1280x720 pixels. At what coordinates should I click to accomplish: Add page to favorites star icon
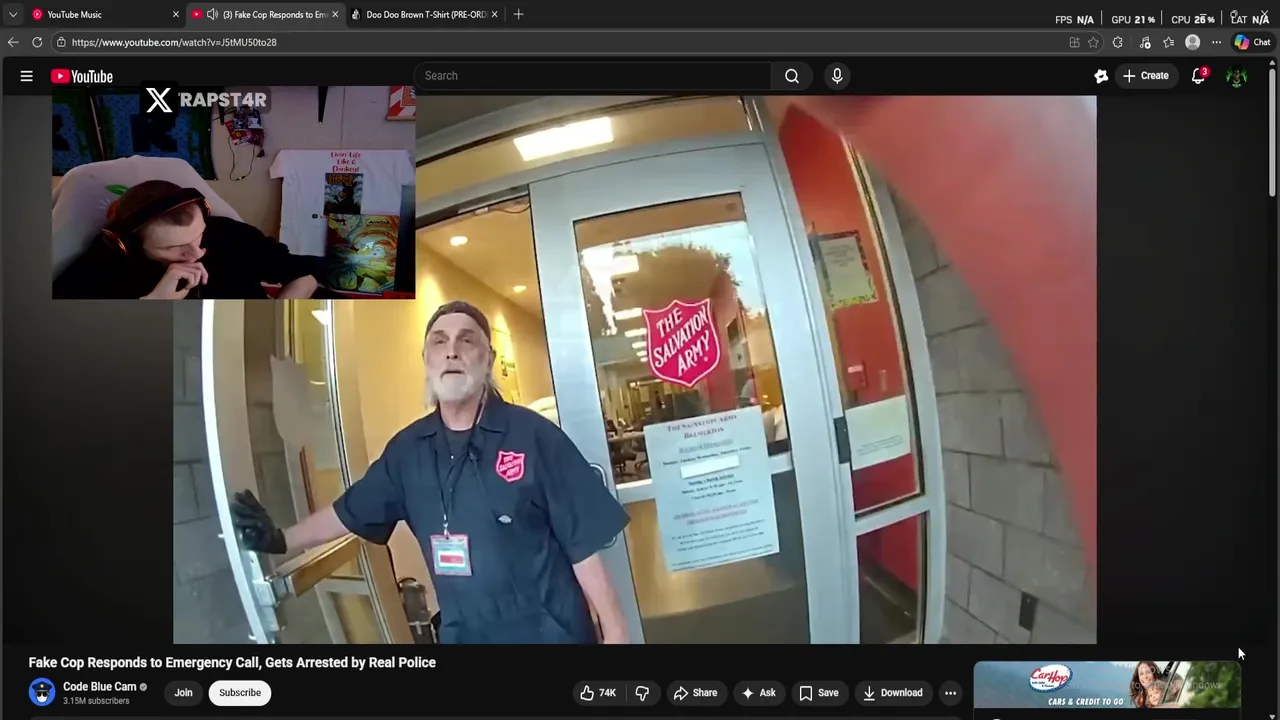tap(1094, 42)
